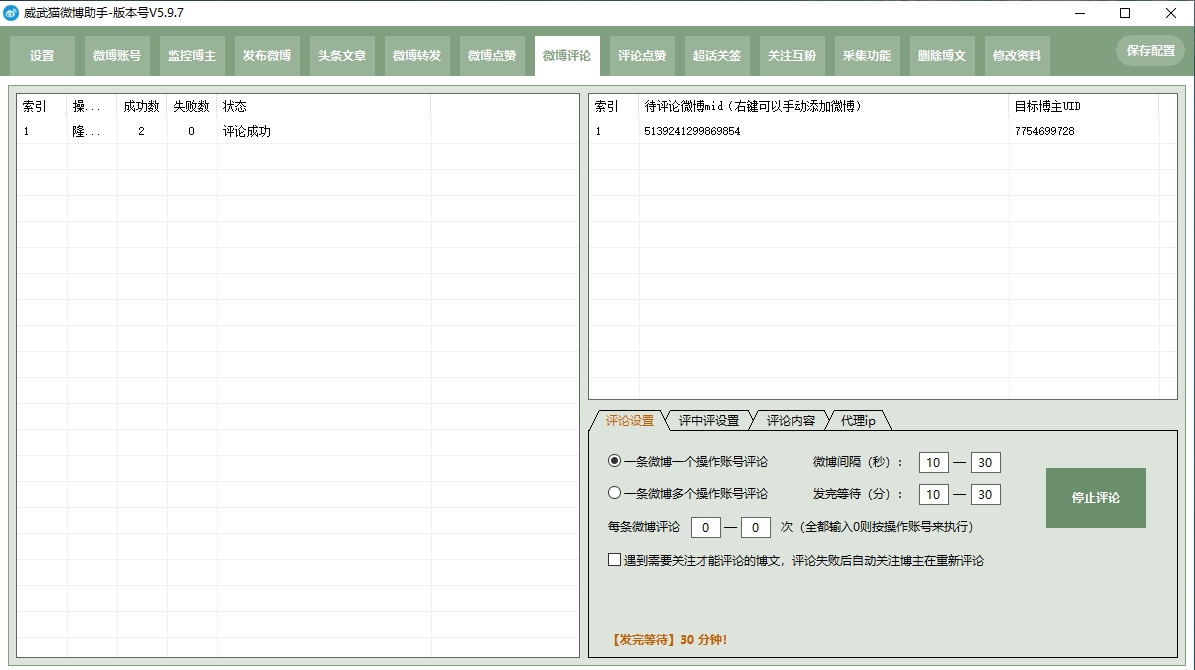Go to the 发布微博 tab
This screenshot has width=1195, height=670.
tap(267, 56)
